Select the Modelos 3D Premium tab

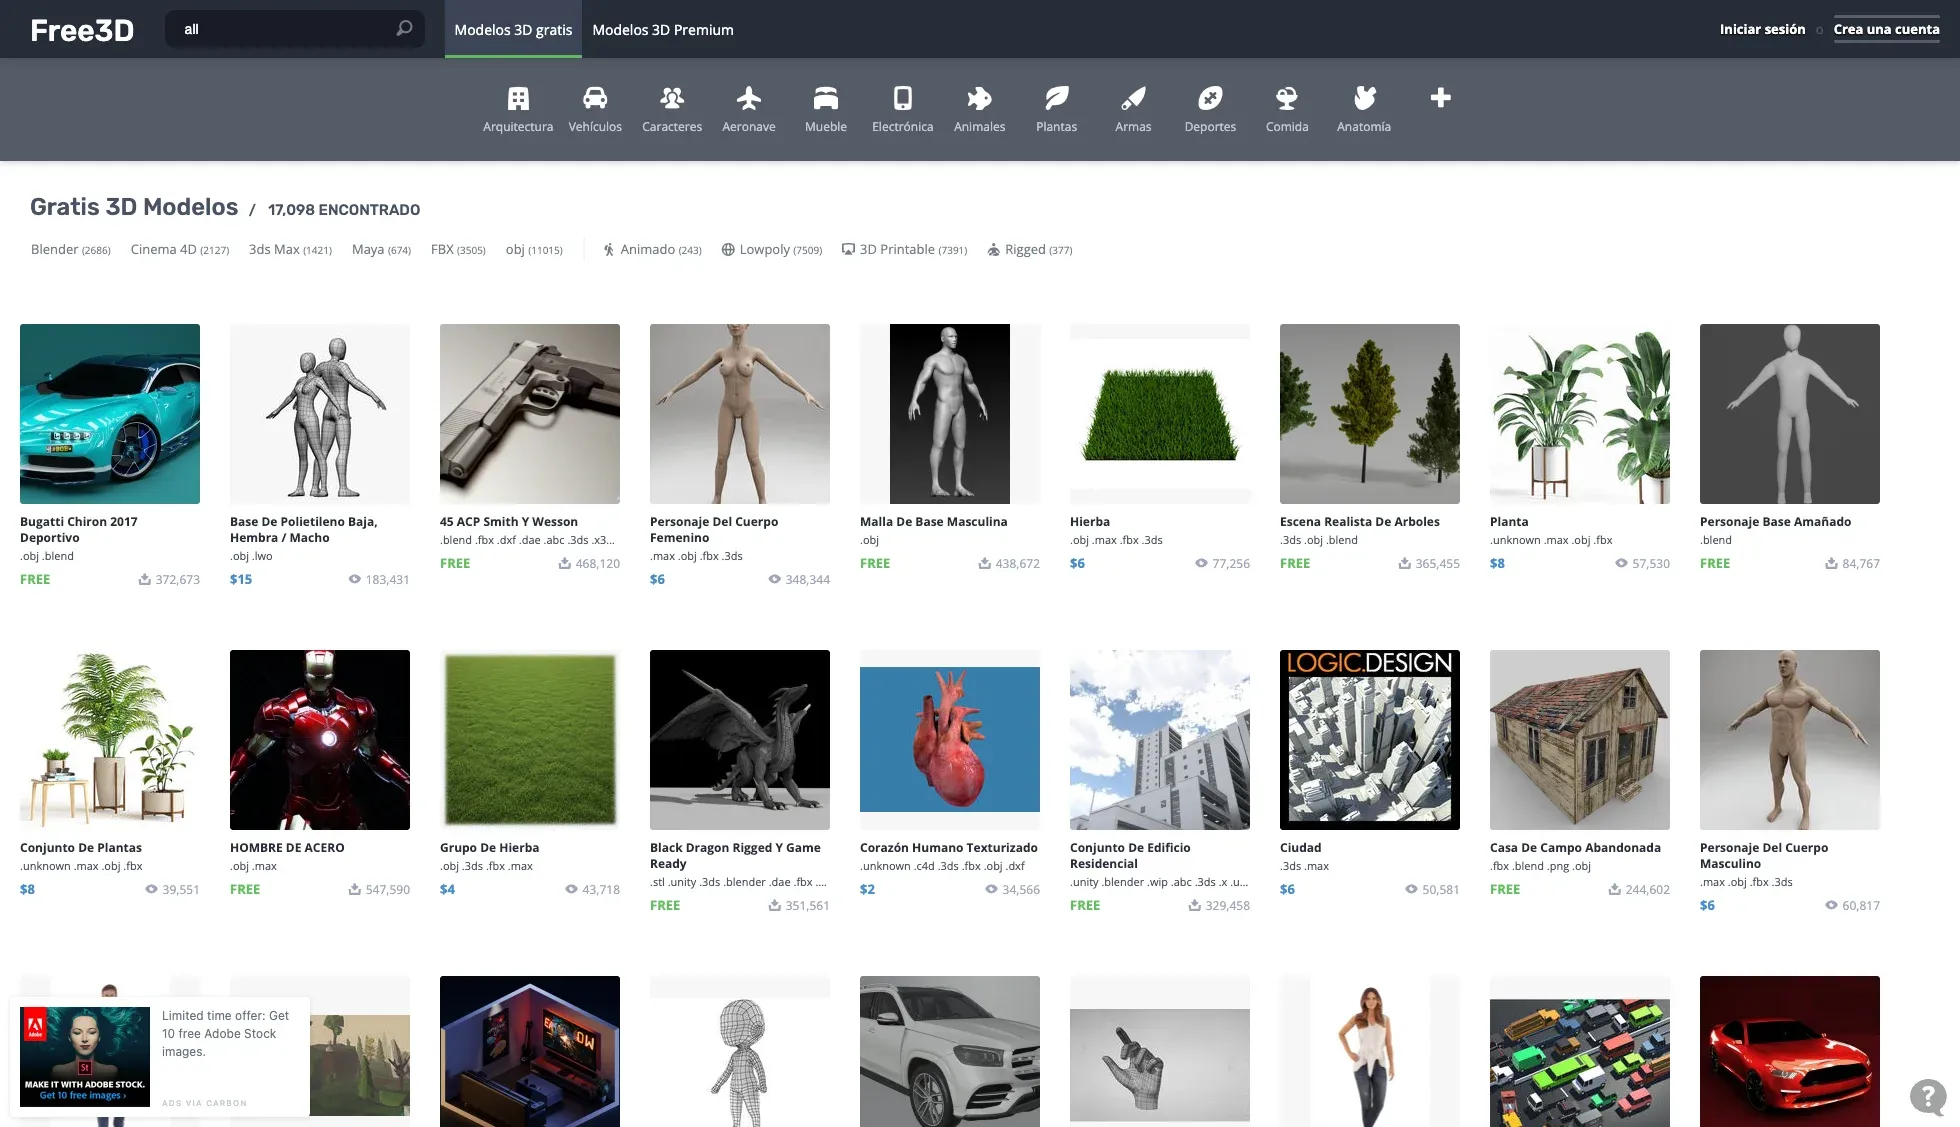(663, 30)
